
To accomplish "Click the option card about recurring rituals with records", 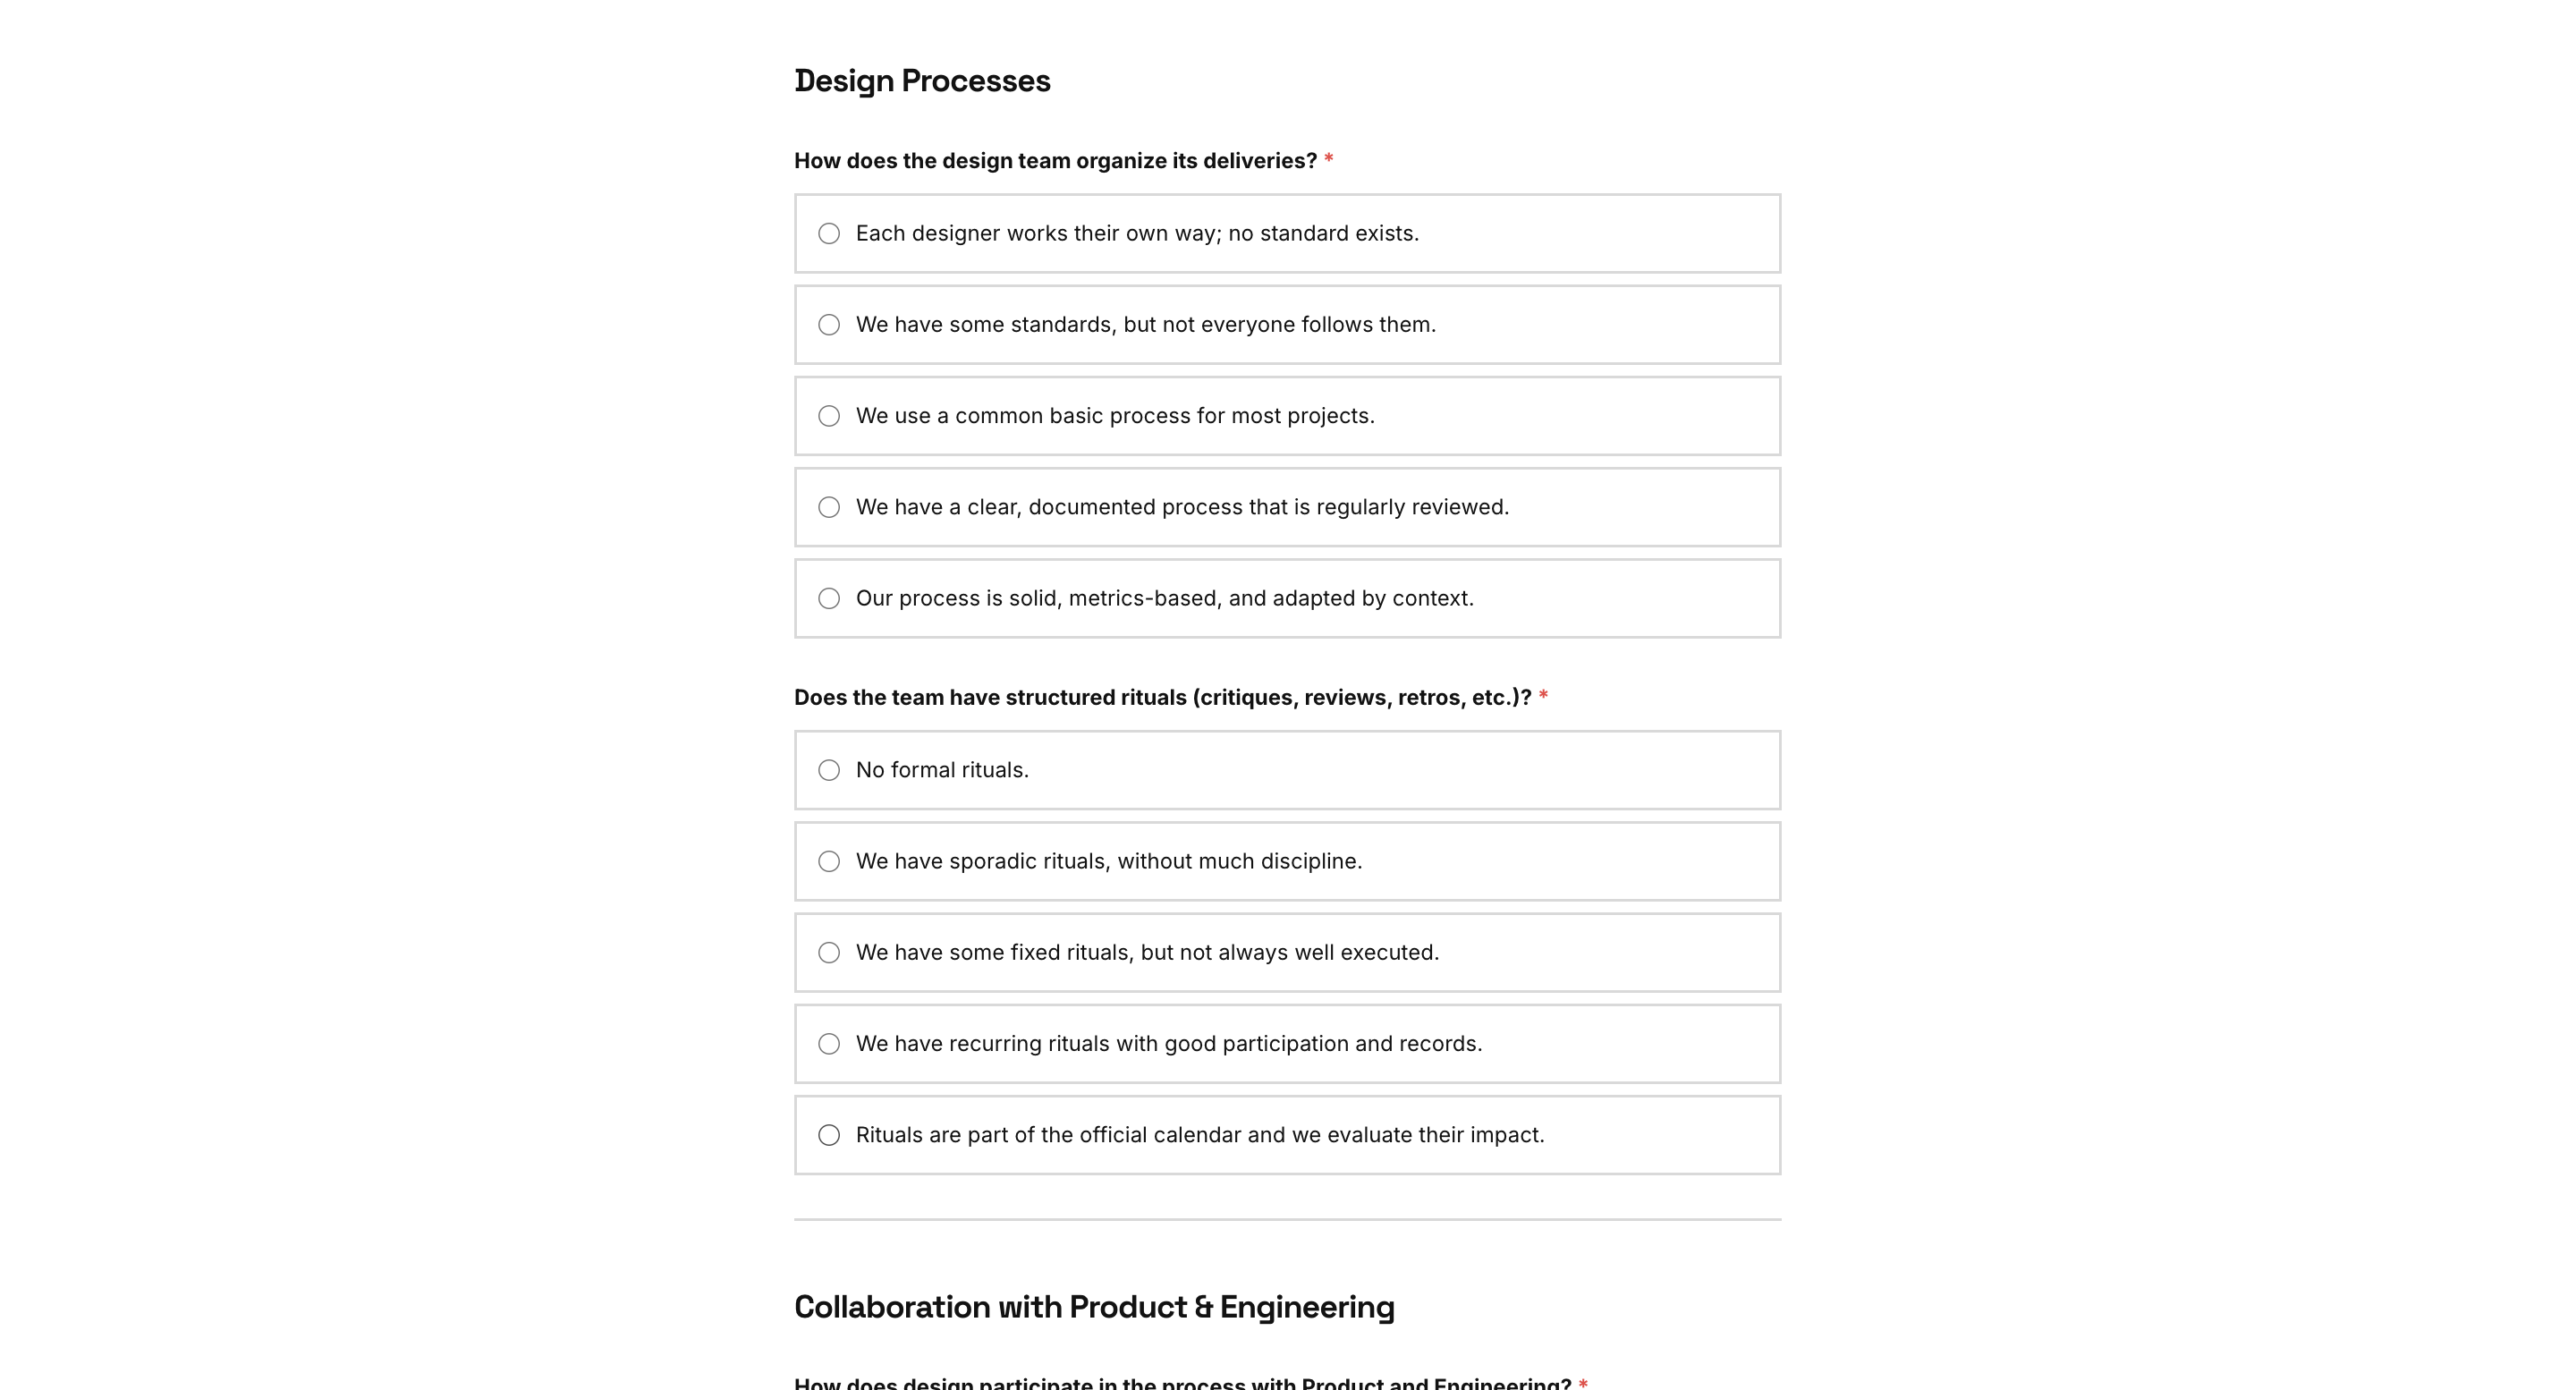I will [1287, 1043].
